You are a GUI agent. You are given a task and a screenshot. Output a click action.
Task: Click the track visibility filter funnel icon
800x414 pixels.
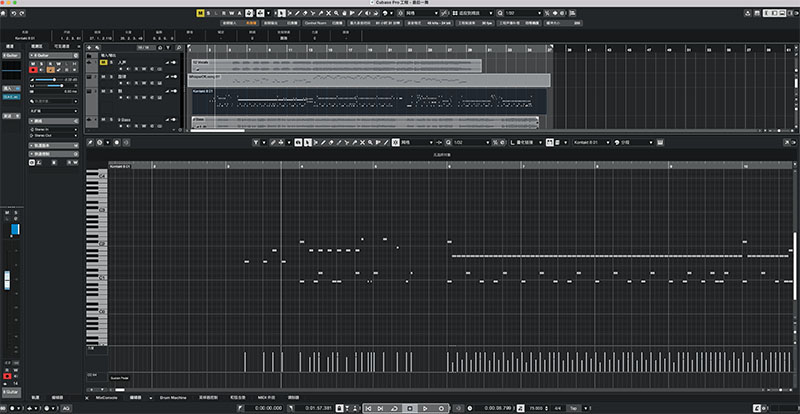[x=168, y=47]
